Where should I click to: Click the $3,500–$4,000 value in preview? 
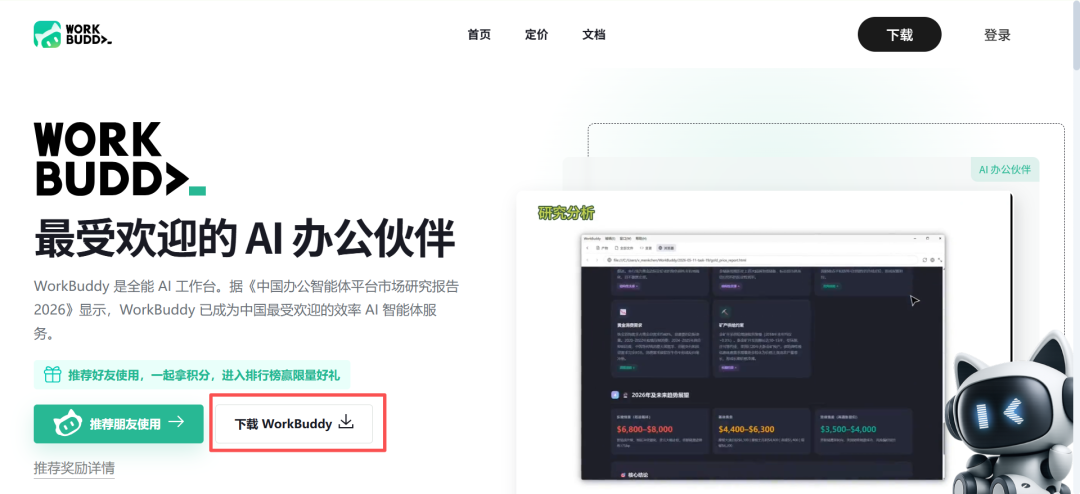(x=849, y=429)
